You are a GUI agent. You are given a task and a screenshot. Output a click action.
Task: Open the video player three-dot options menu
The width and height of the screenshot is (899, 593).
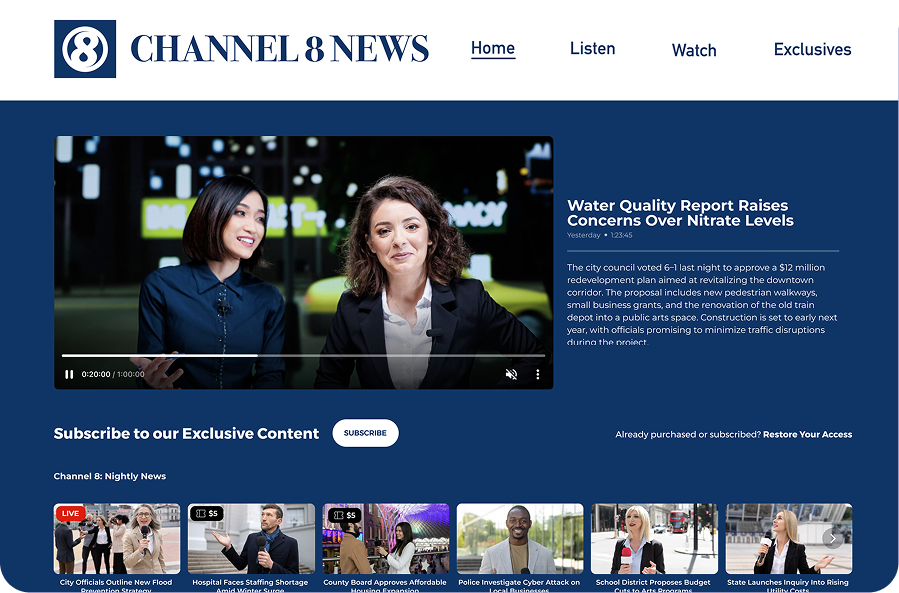click(x=537, y=374)
